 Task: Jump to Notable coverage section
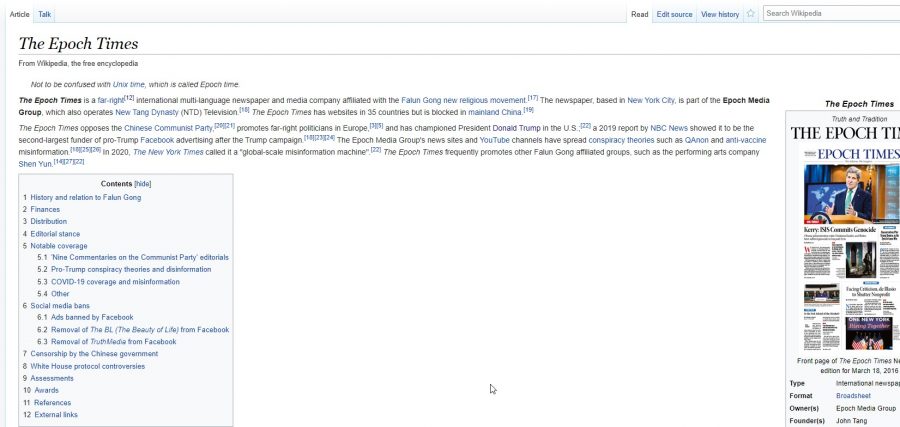[x=59, y=246]
